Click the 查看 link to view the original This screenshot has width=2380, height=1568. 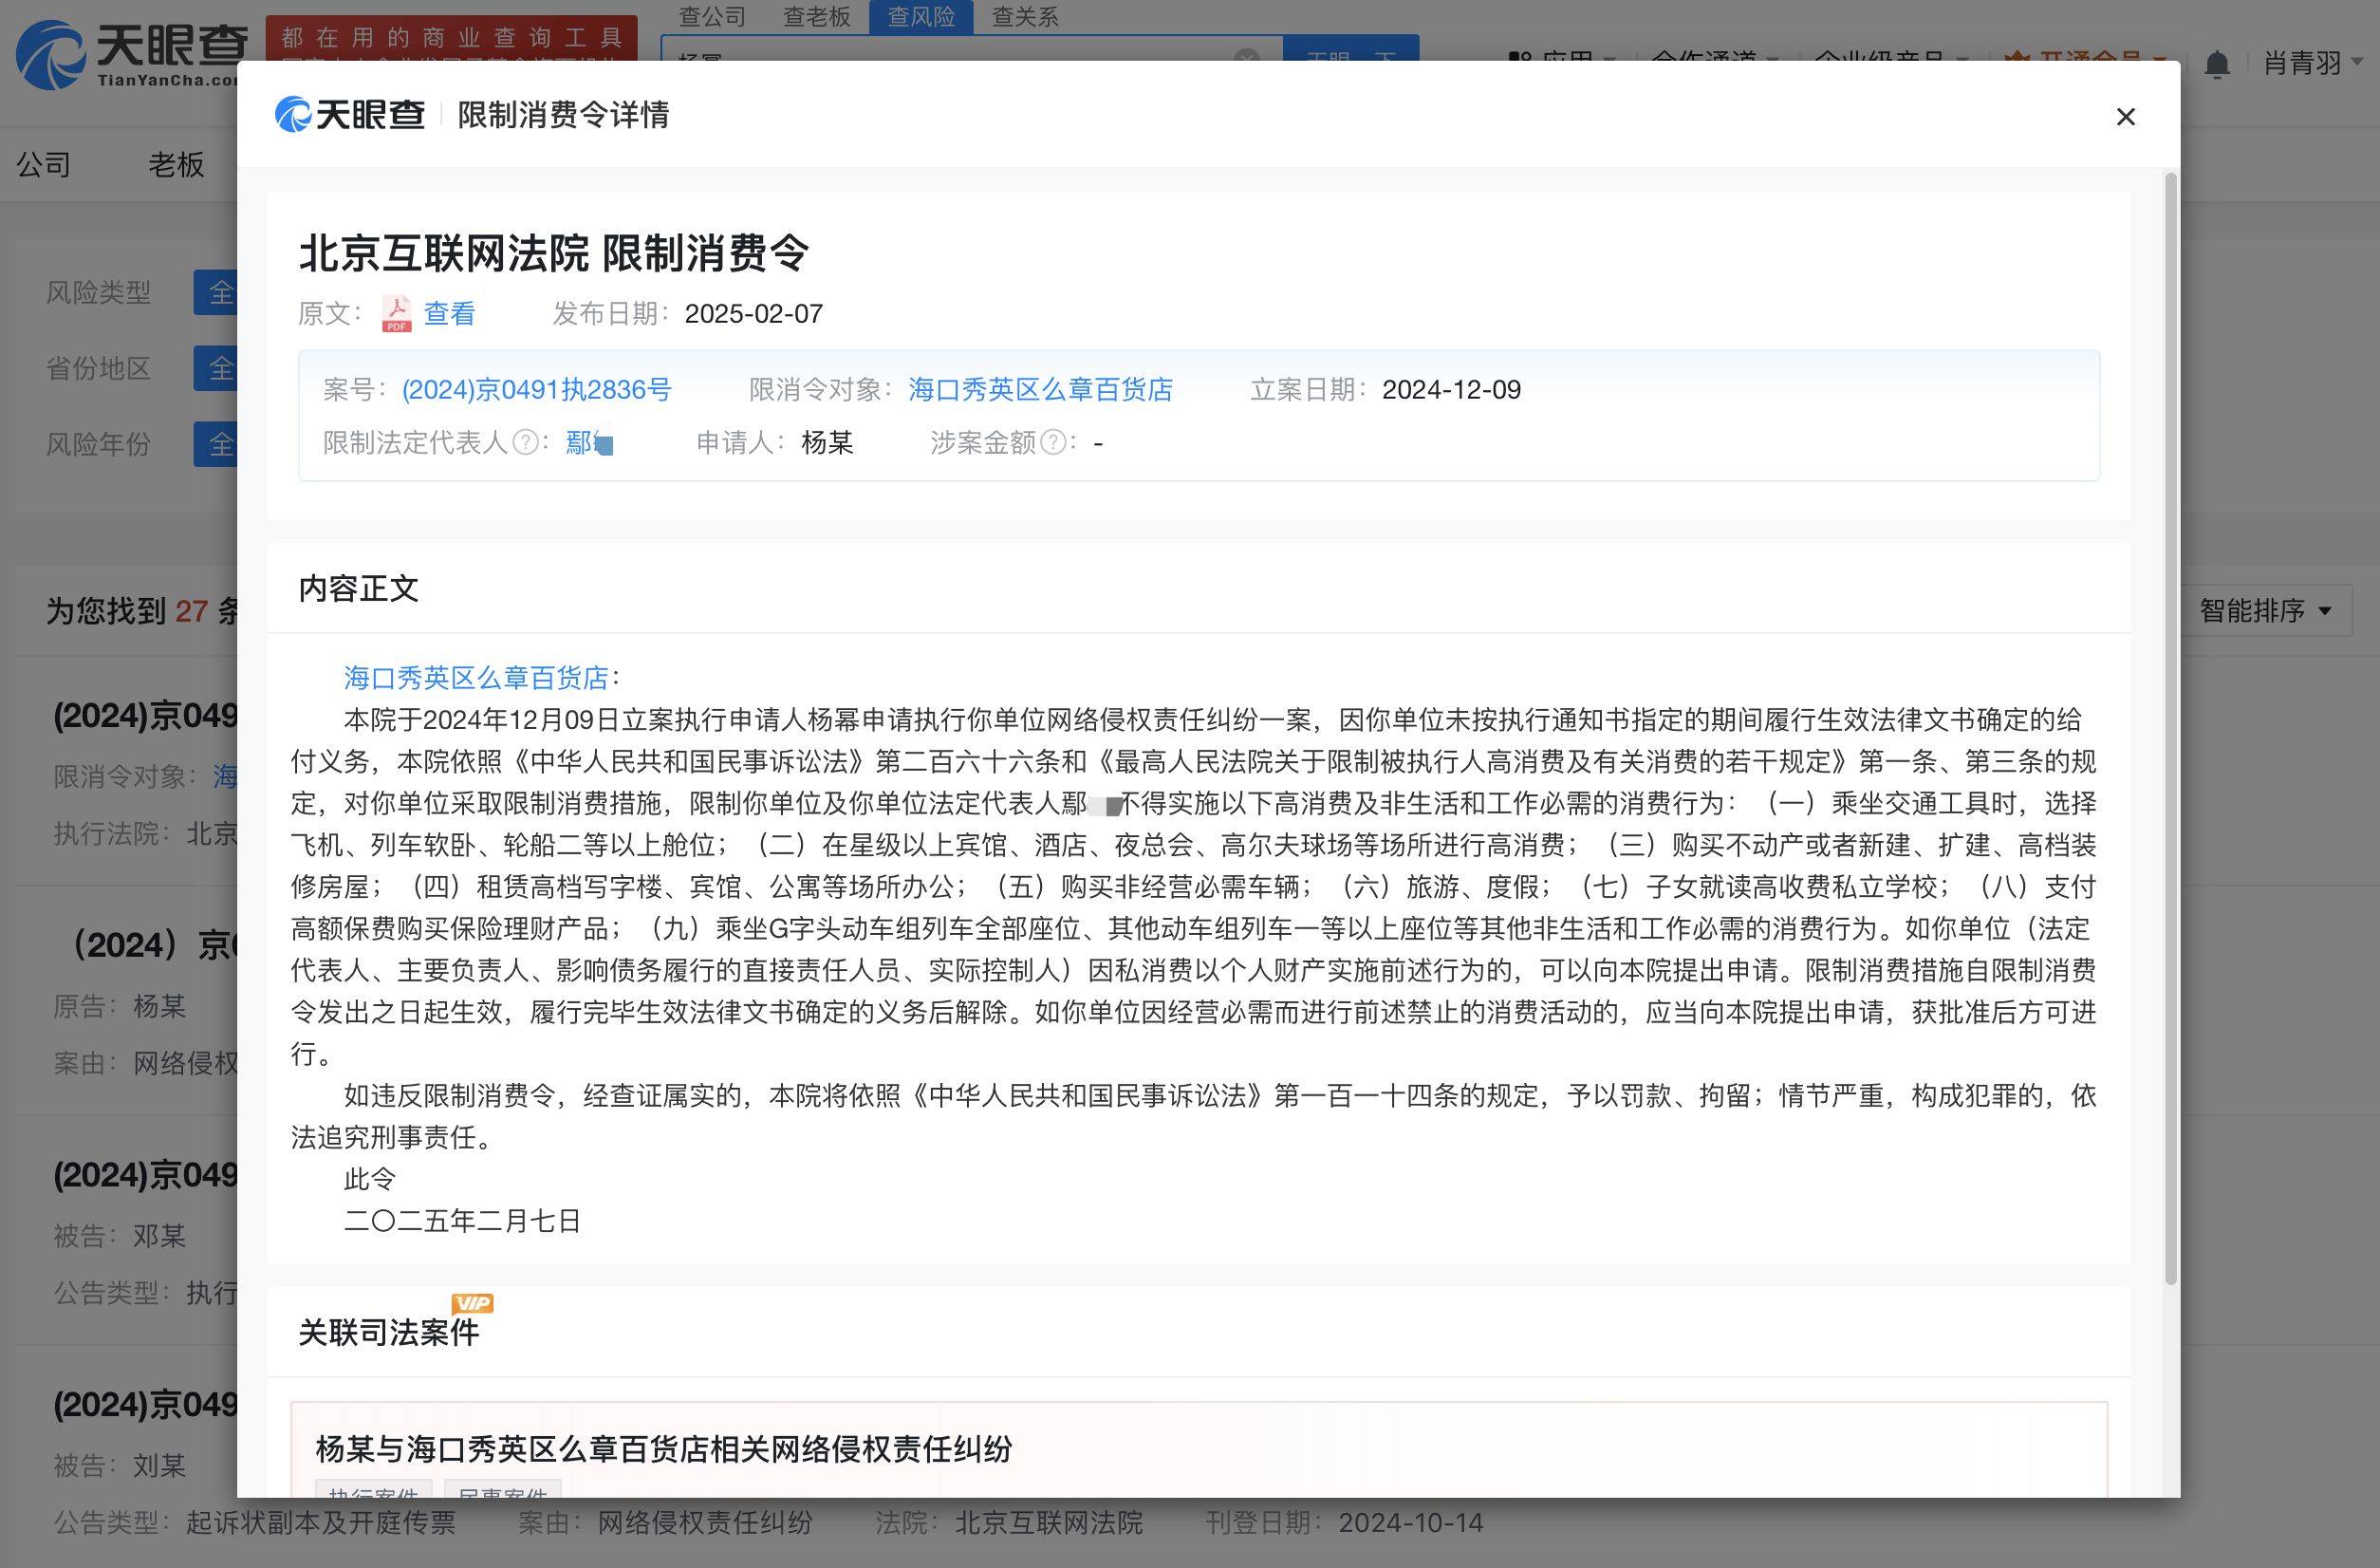pyautogui.click(x=448, y=313)
